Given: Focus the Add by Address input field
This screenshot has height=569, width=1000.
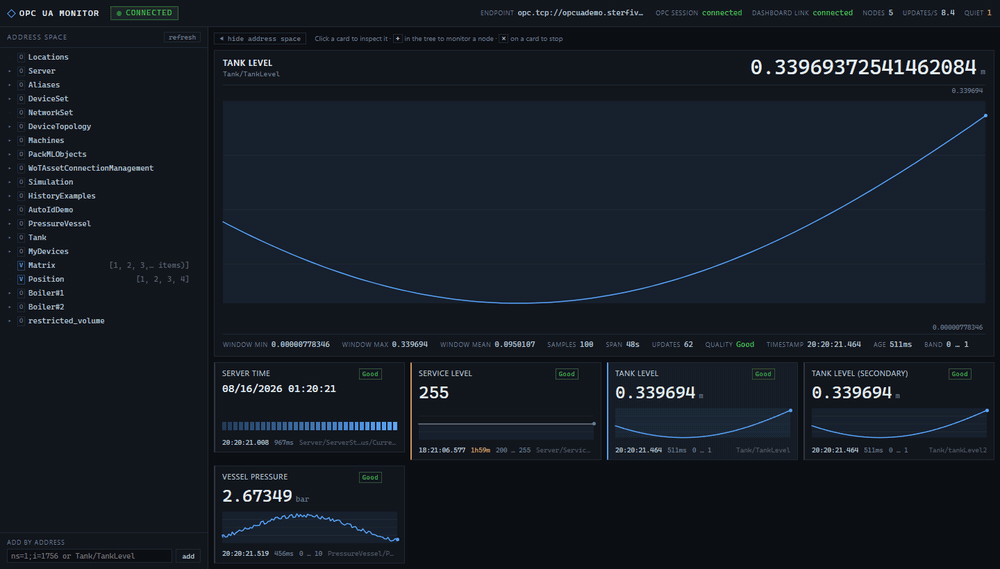Looking at the screenshot, I should (89, 556).
